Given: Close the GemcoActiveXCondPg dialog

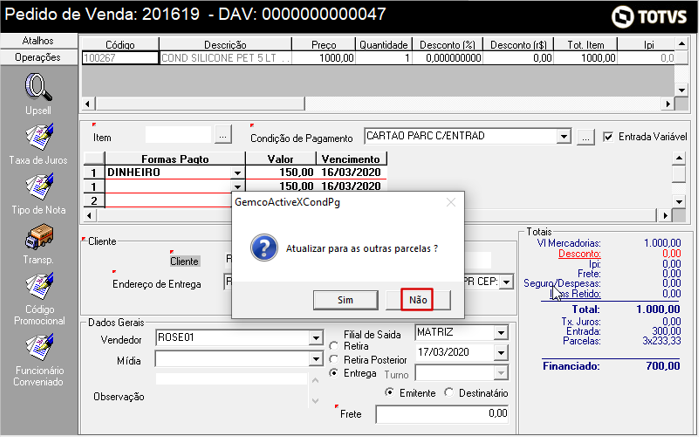Looking at the screenshot, I should (x=451, y=202).
